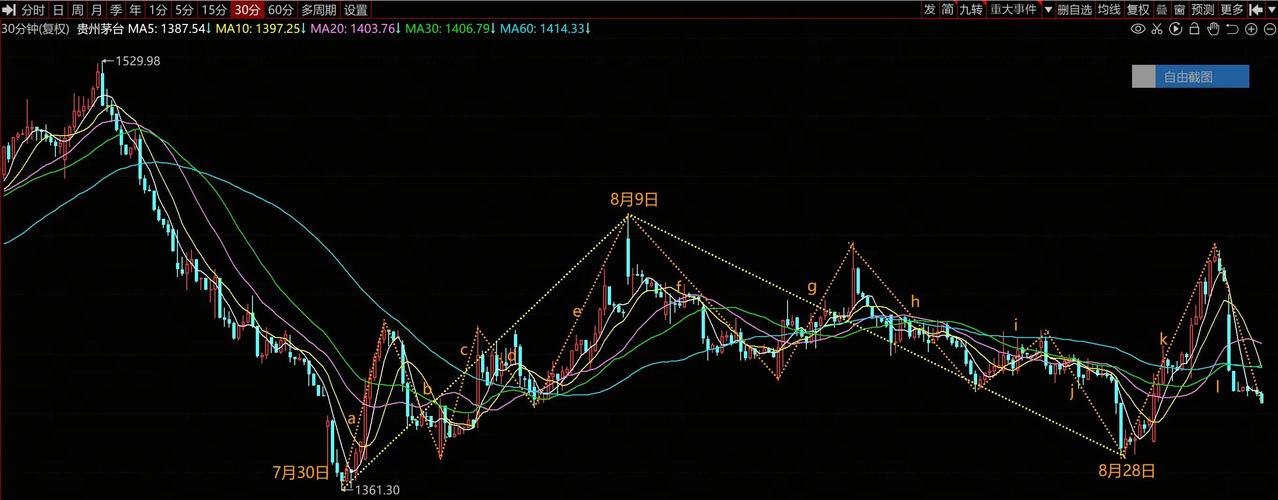This screenshot has width=1278, height=500.
Task: Click the 自由截图 screenshot button
Action: point(1189,76)
